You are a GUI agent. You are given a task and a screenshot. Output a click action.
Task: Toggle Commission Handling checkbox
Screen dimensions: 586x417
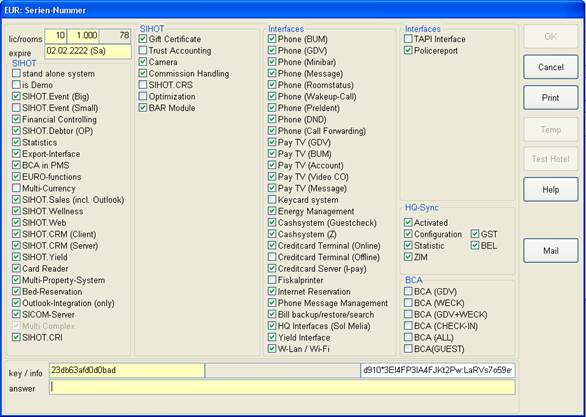click(x=143, y=74)
